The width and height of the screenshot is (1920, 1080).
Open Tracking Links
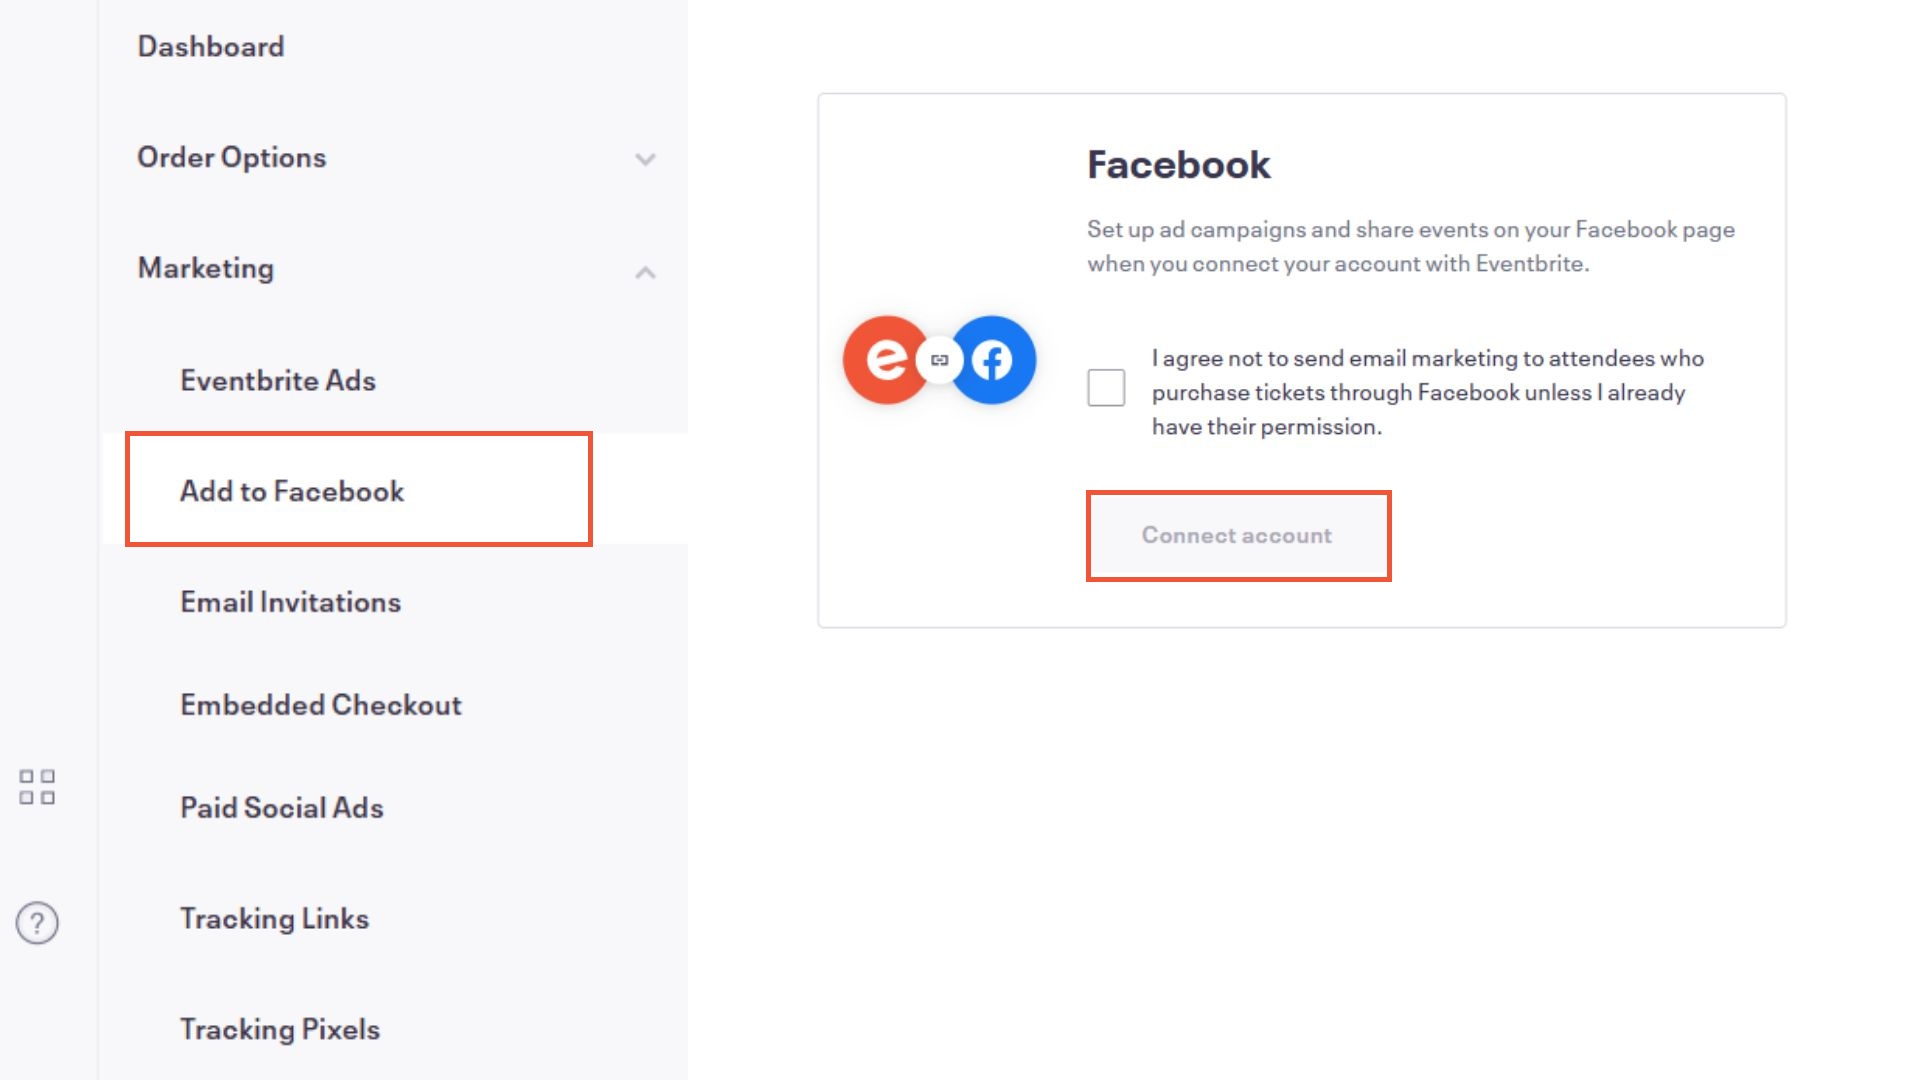coord(274,918)
